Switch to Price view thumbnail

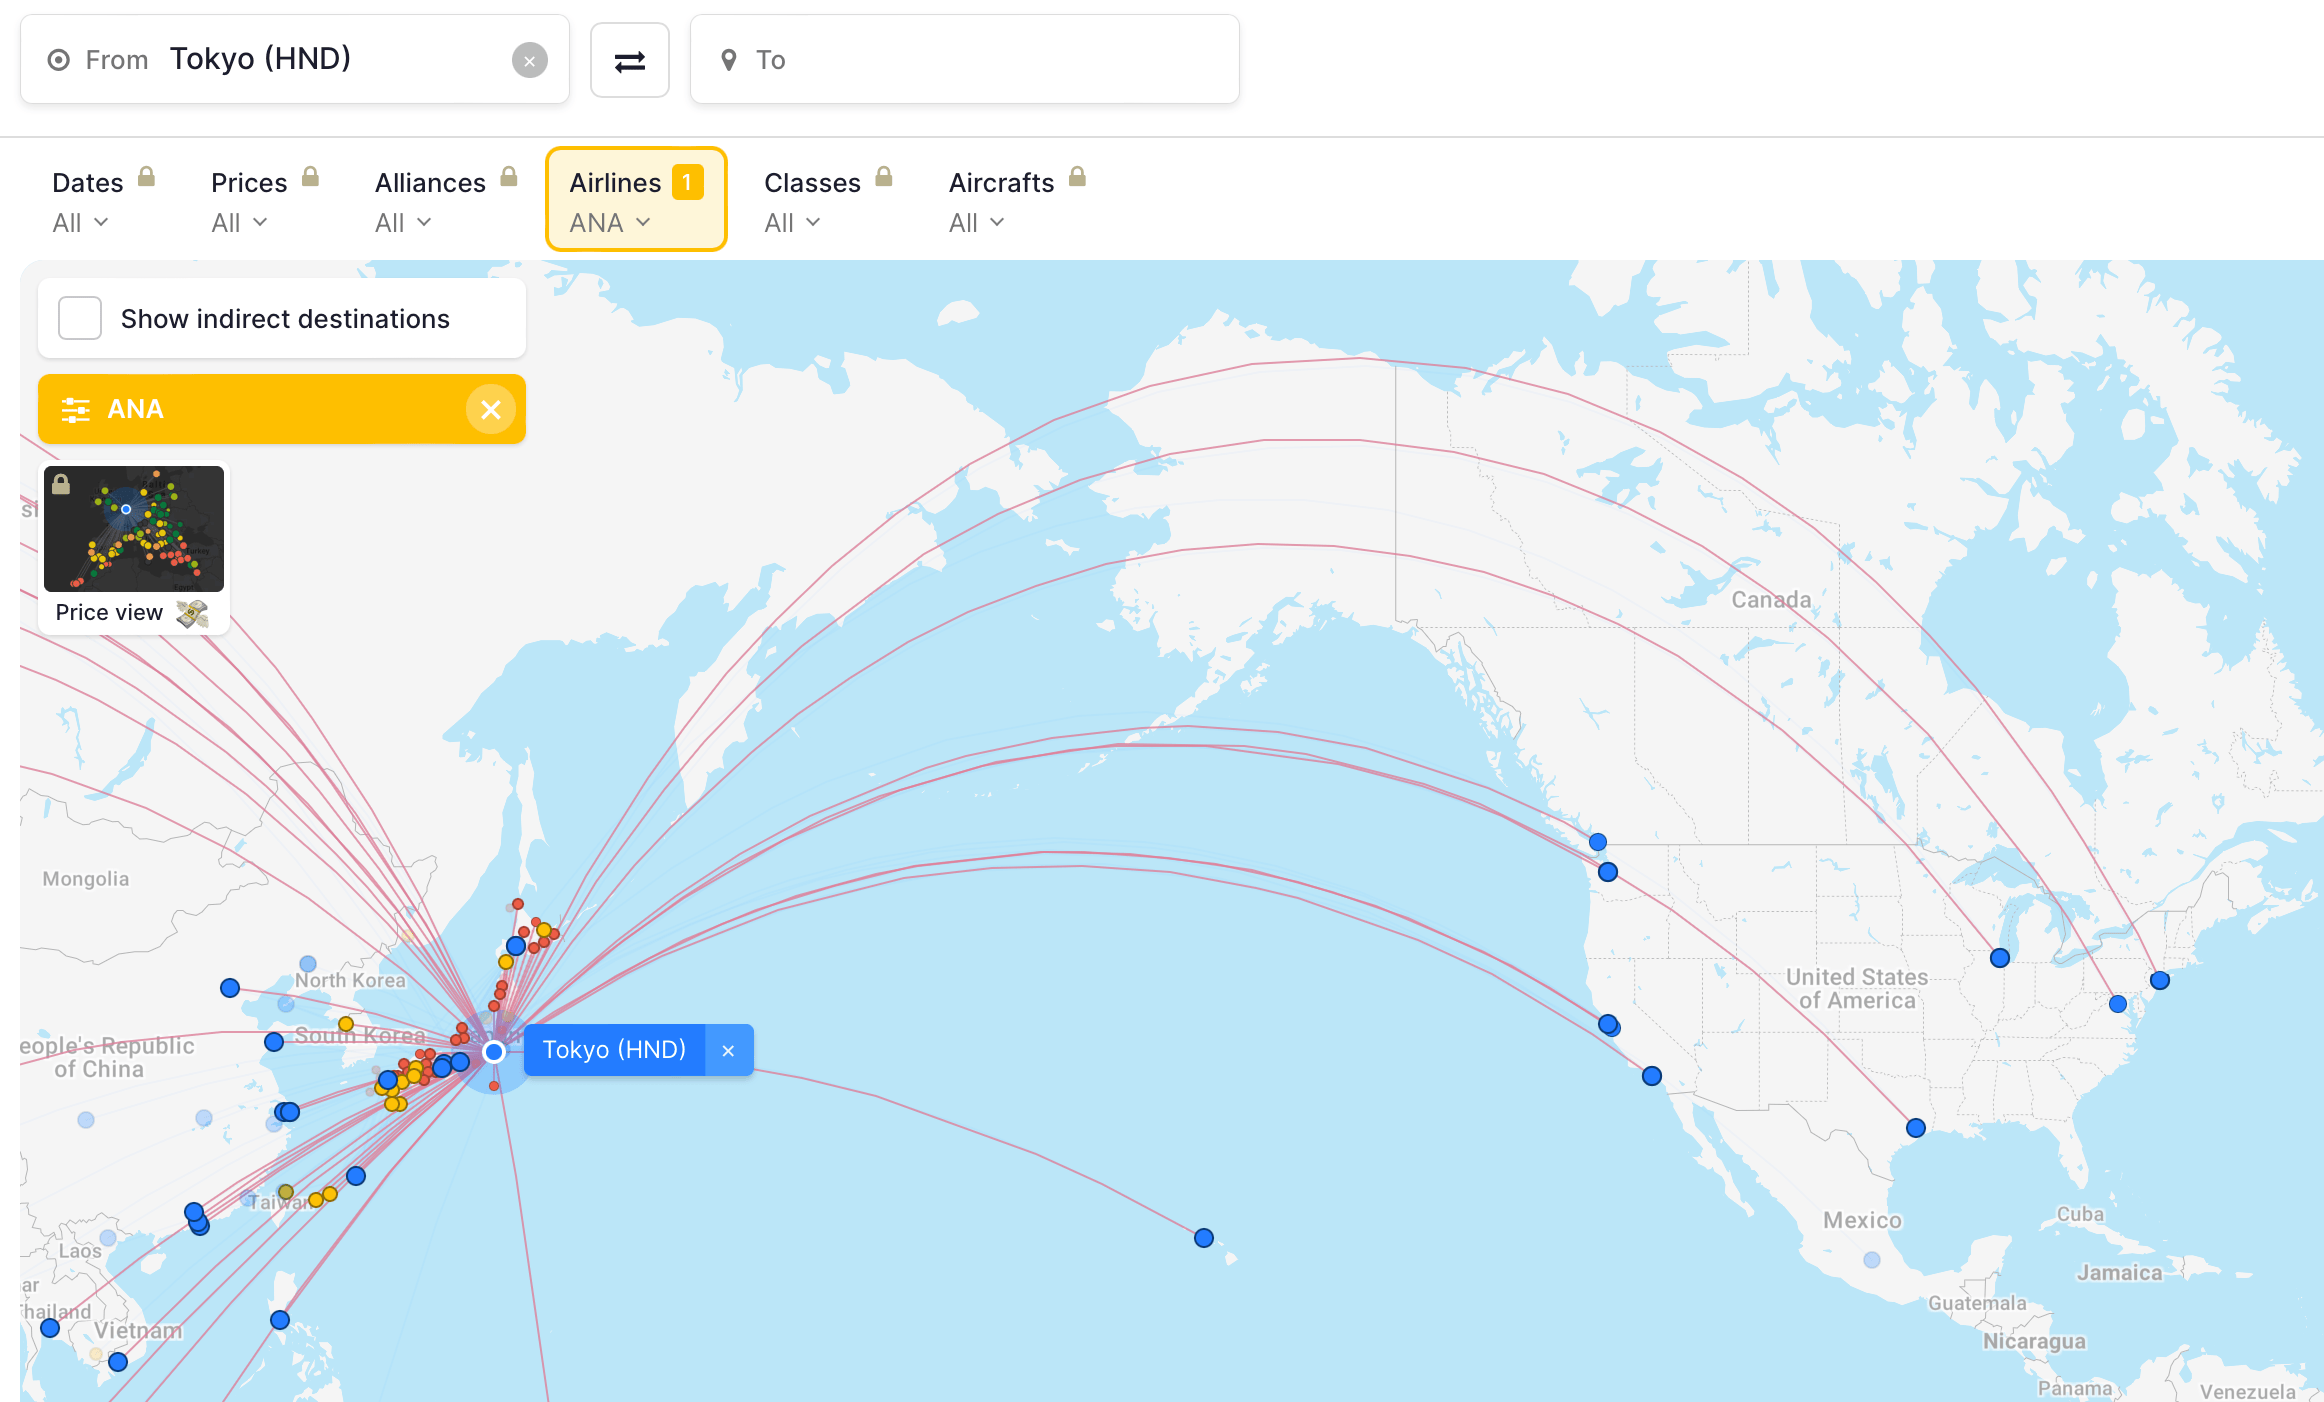click(x=134, y=530)
